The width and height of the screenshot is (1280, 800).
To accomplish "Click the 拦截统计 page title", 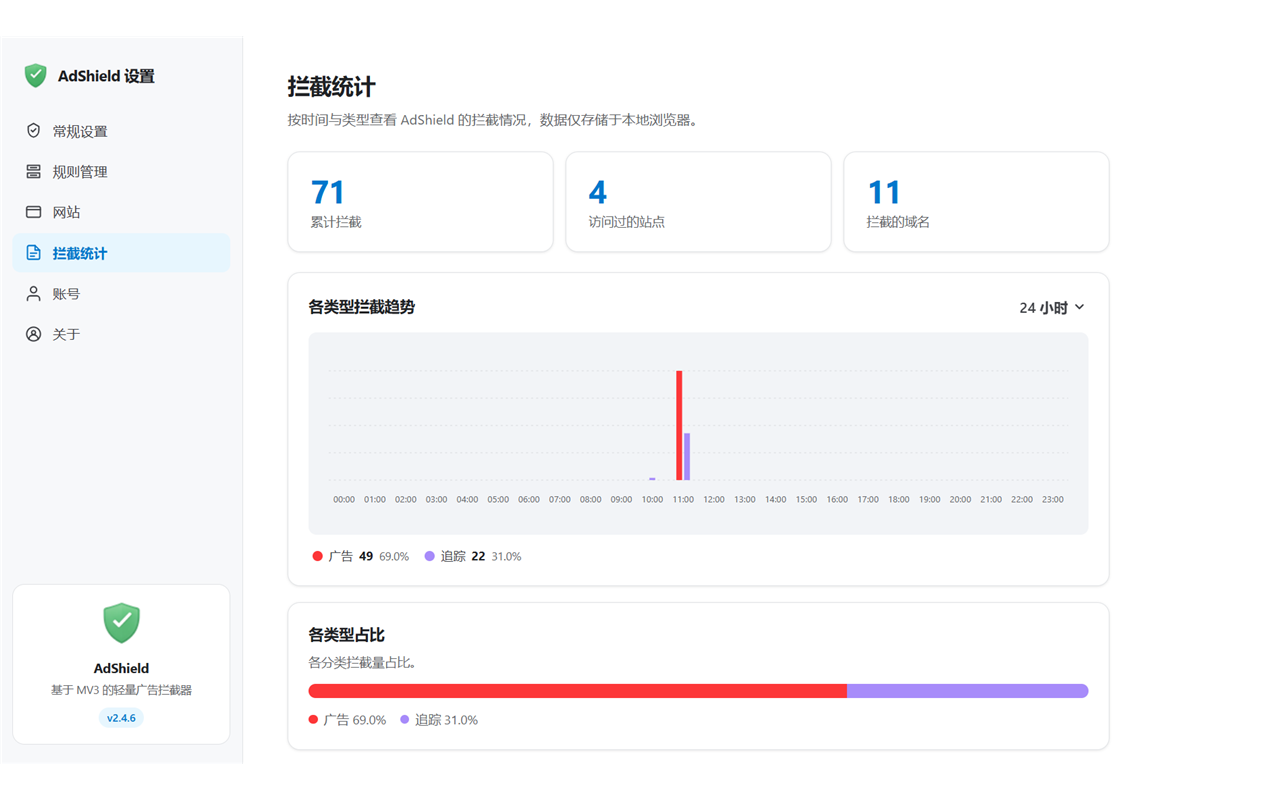I will tap(331, 87).
